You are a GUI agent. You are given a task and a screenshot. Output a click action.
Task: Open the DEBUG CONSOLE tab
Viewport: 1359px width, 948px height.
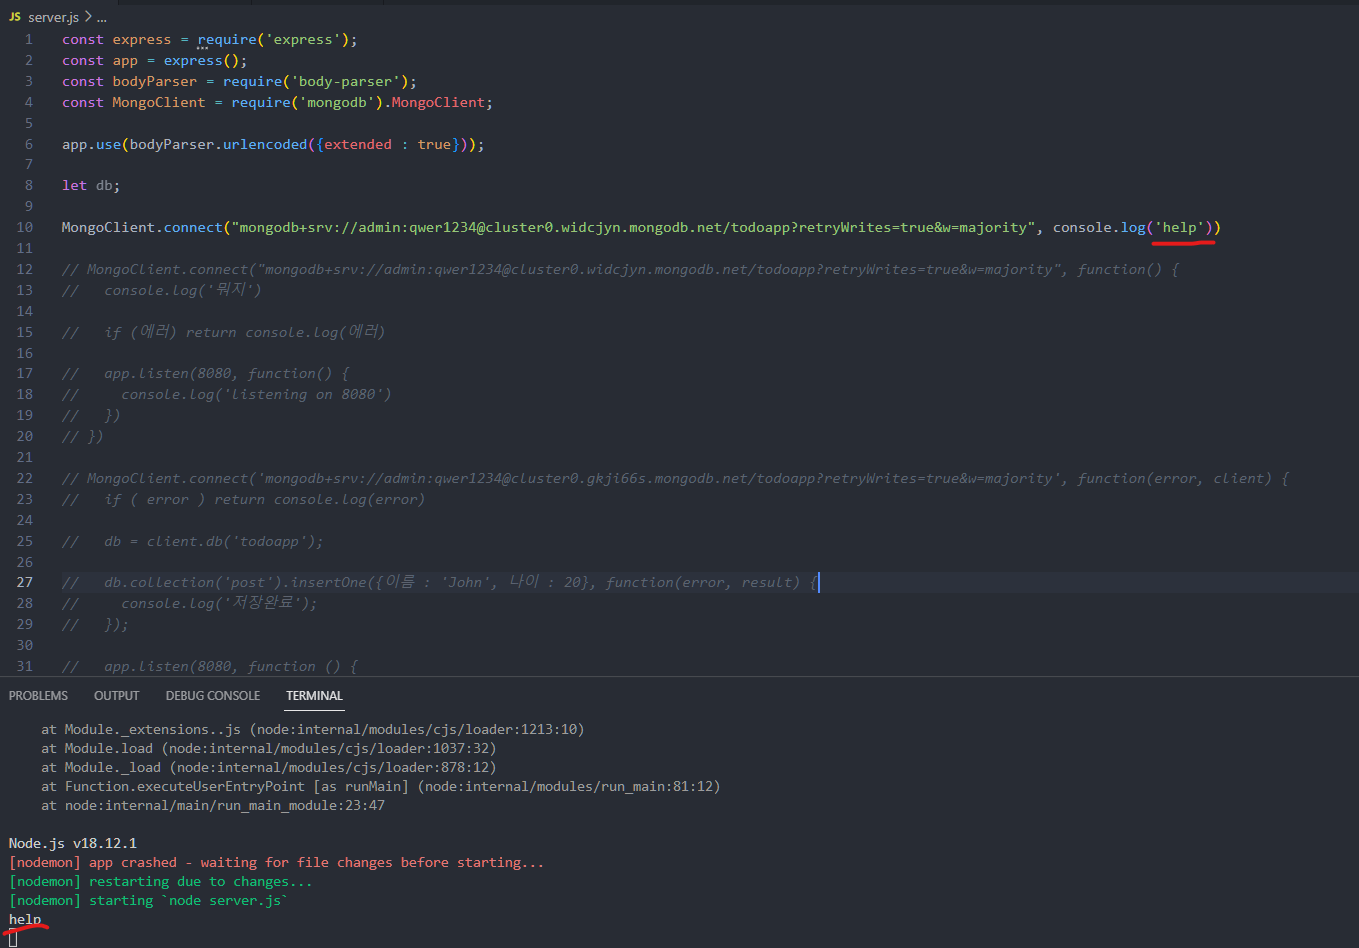click(x=213, y=696)
